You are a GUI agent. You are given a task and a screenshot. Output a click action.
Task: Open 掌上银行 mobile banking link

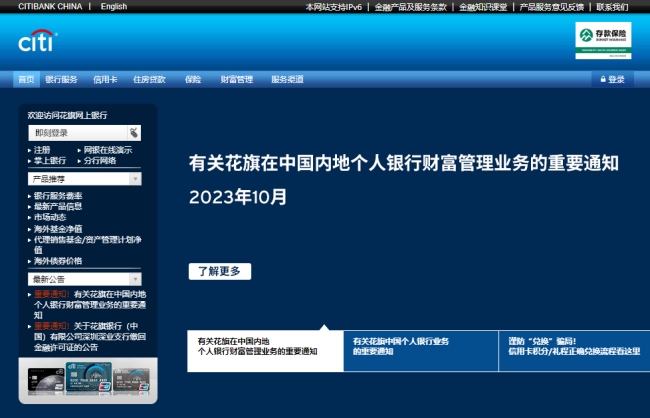coord(50,160)
